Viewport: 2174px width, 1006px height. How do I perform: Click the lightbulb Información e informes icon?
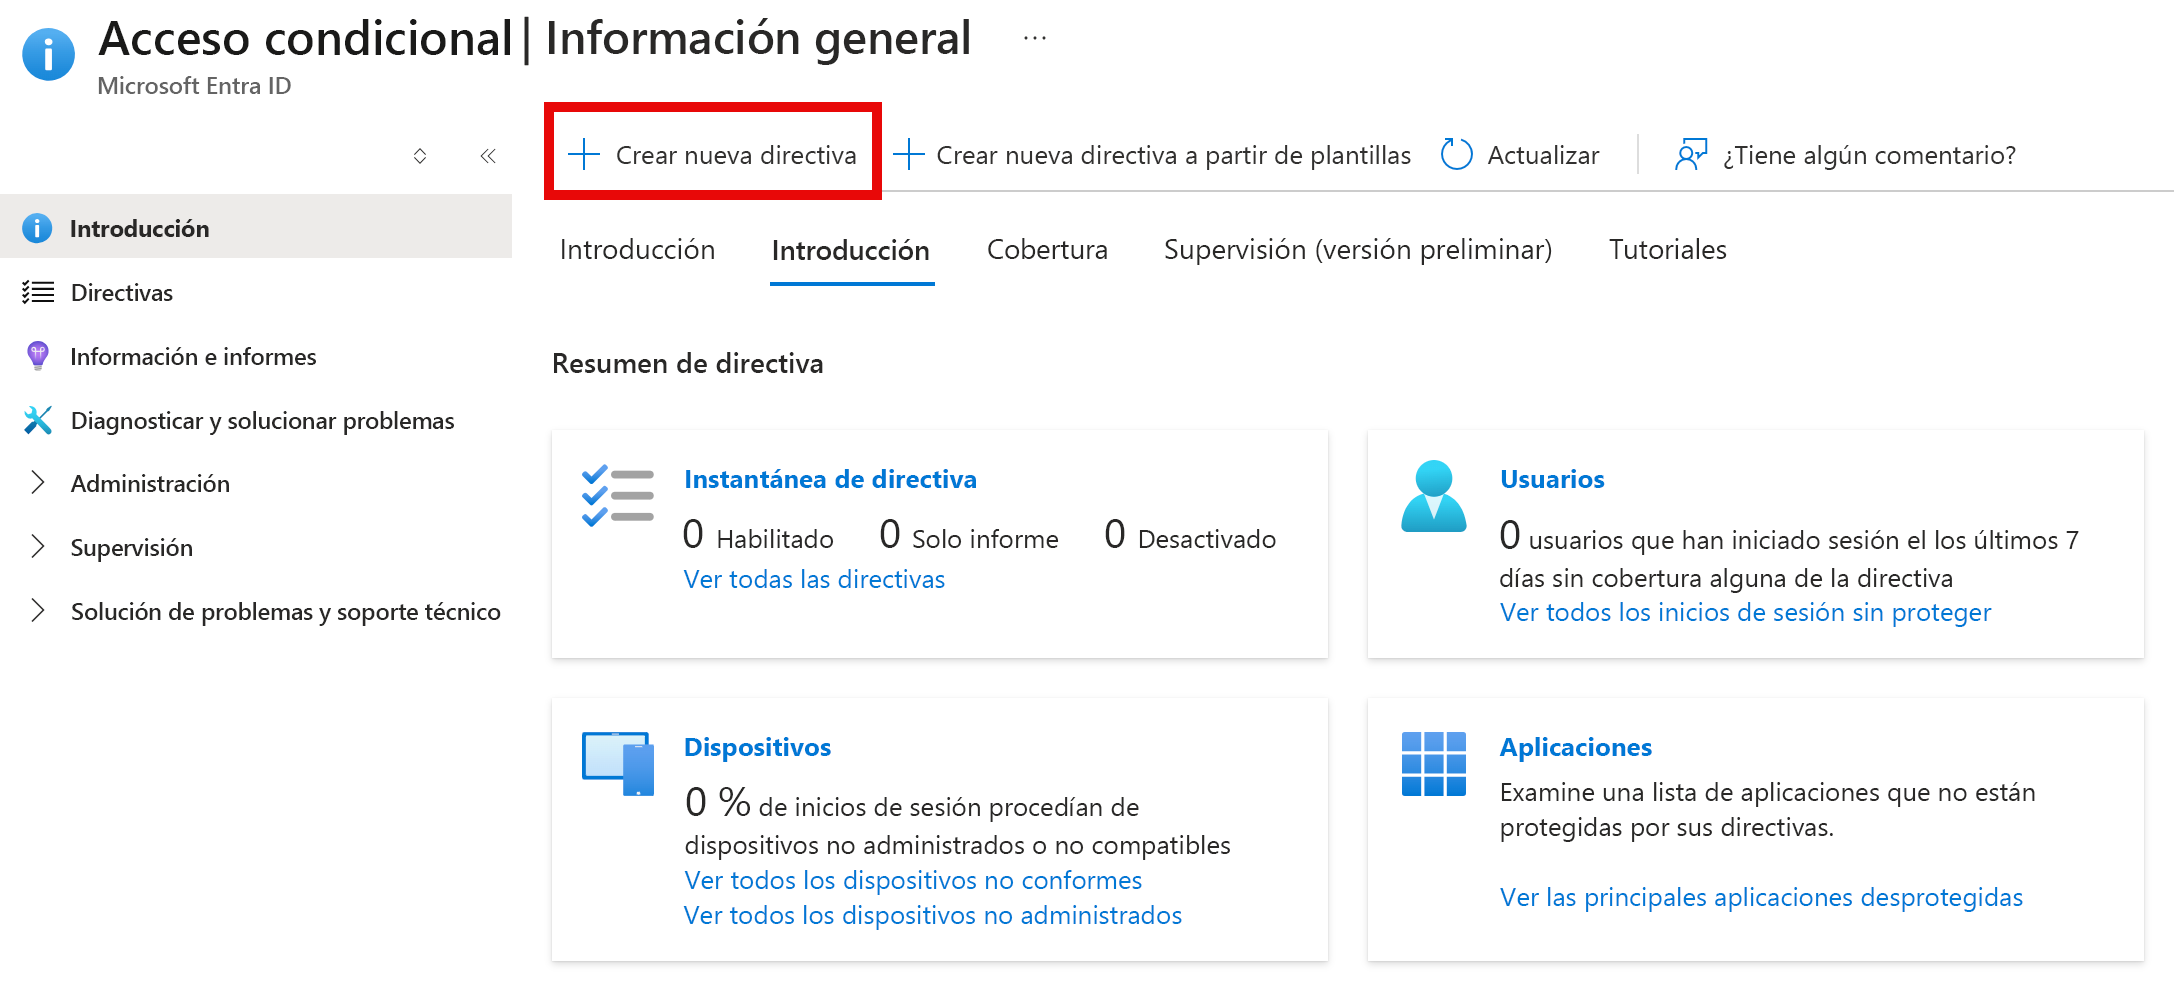tap(38, 356)
